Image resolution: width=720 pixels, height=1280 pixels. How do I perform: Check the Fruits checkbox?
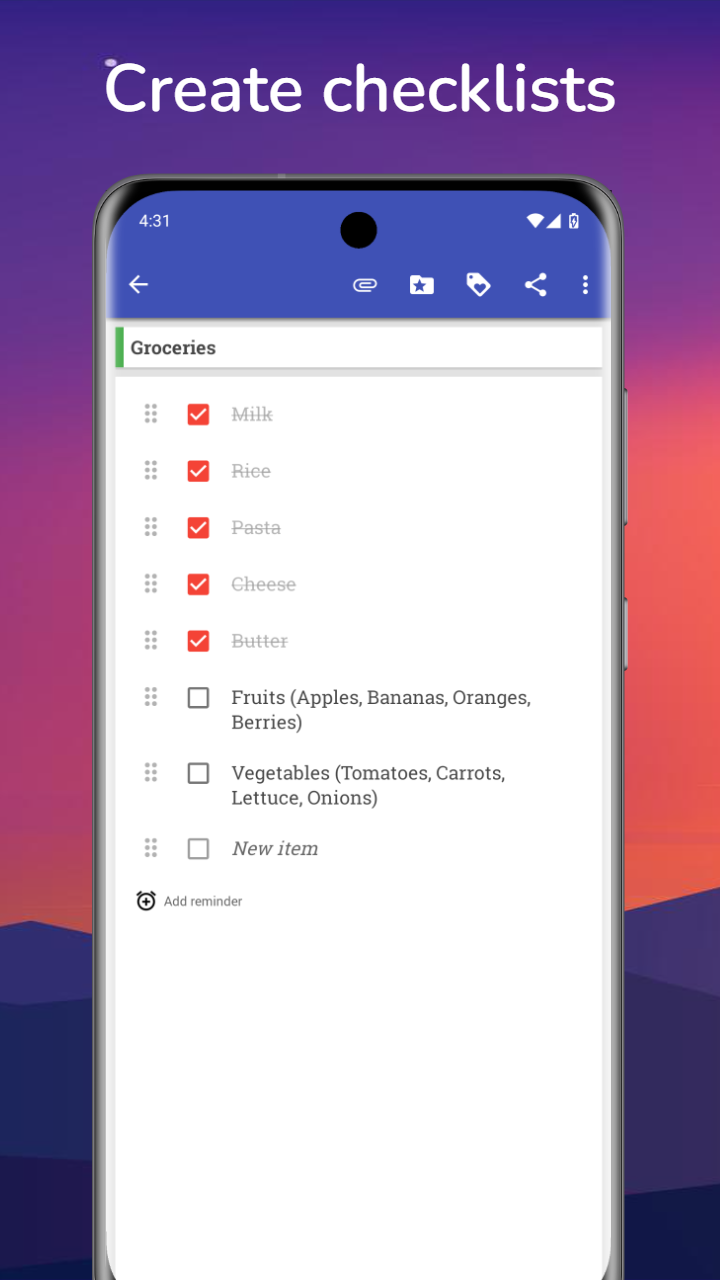click(198, 697)
